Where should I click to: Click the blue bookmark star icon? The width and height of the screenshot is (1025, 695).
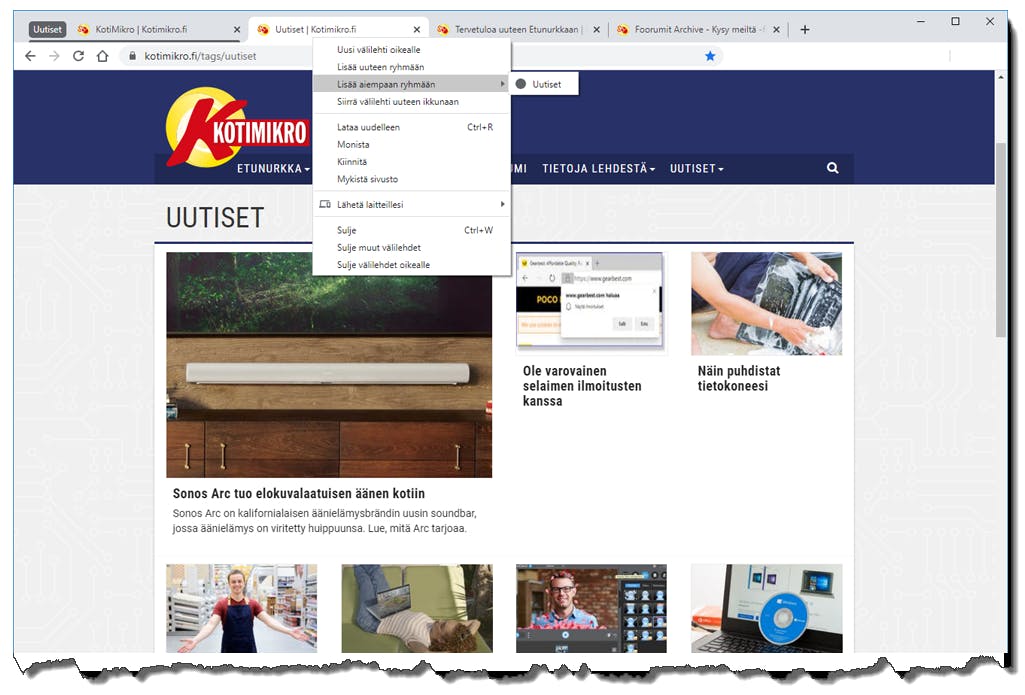click(710, 56)
